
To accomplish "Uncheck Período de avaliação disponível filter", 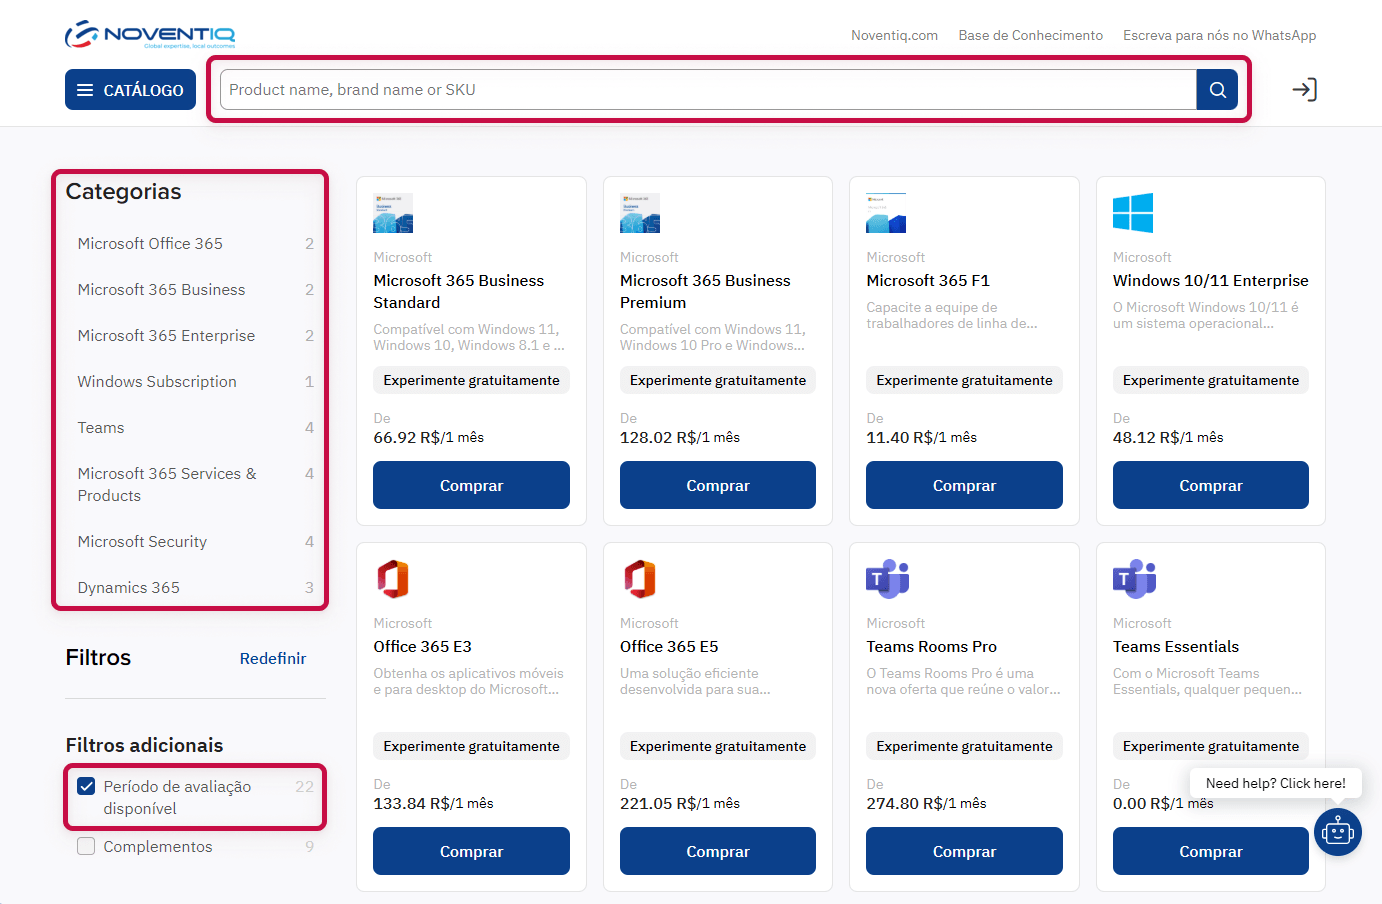I will [x=86, y=786].
